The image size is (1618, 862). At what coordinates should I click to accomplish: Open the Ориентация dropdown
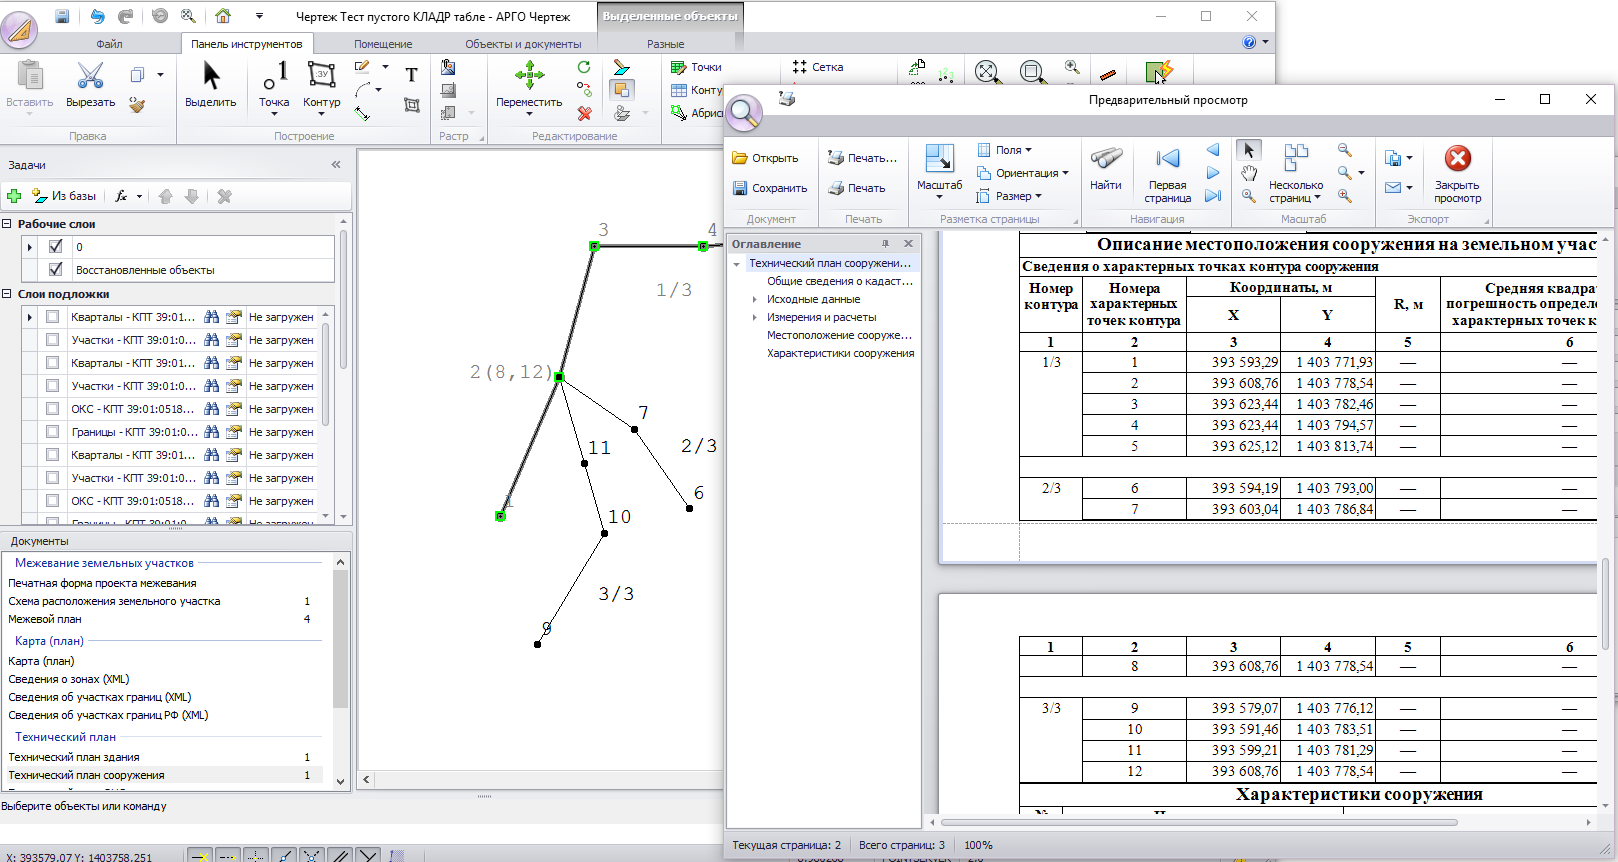1022,173
